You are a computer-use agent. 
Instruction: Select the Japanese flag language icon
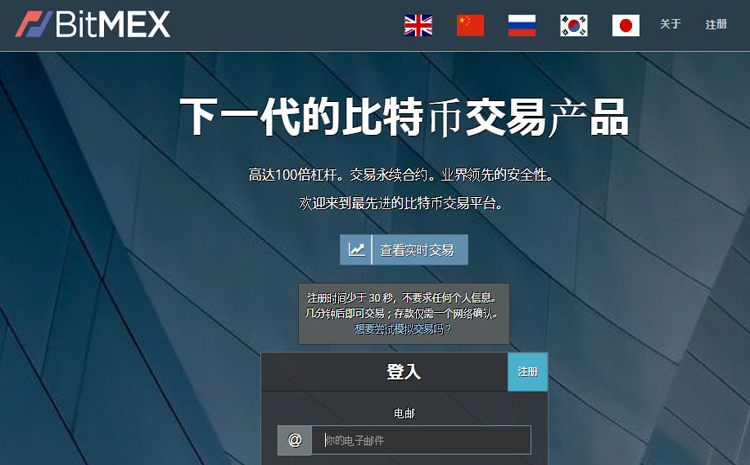pyautogui.click(x=626, y=25)
